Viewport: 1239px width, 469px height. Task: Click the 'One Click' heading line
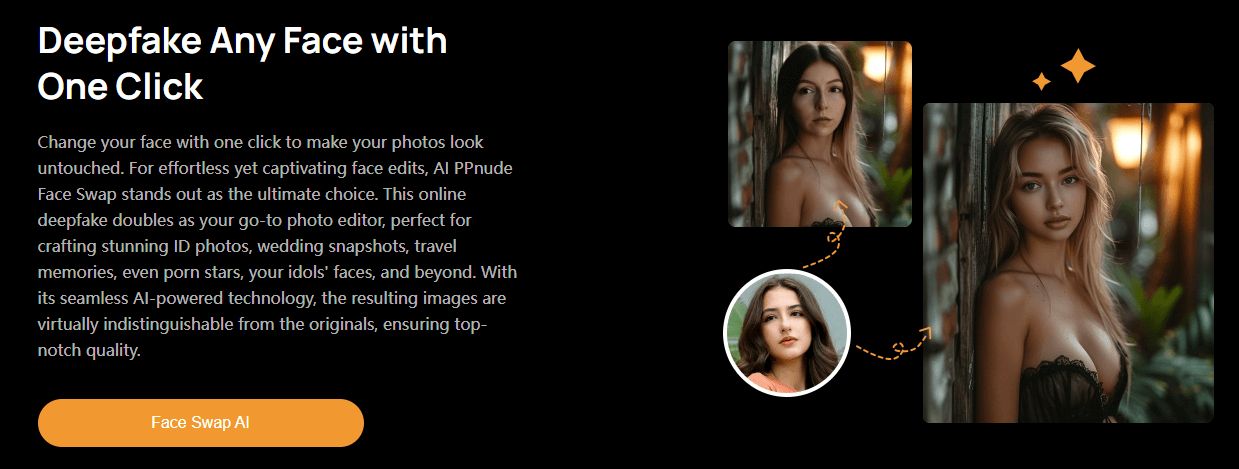120,87
